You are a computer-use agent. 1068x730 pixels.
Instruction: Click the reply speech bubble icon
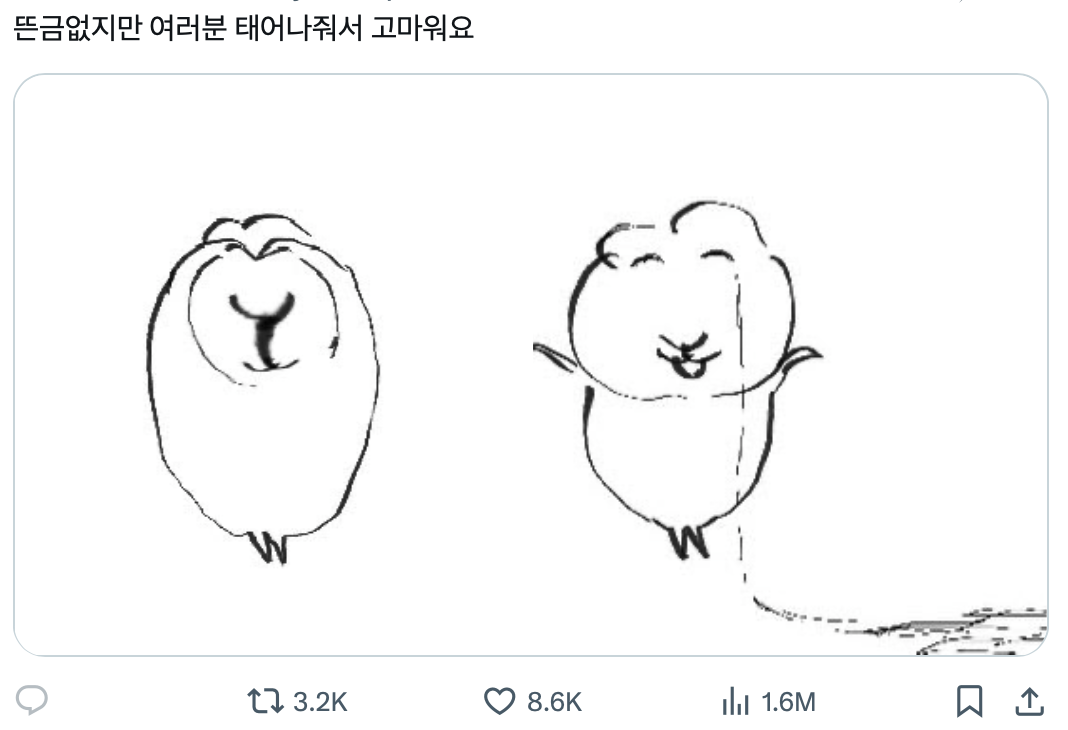(x=32, y=701)
